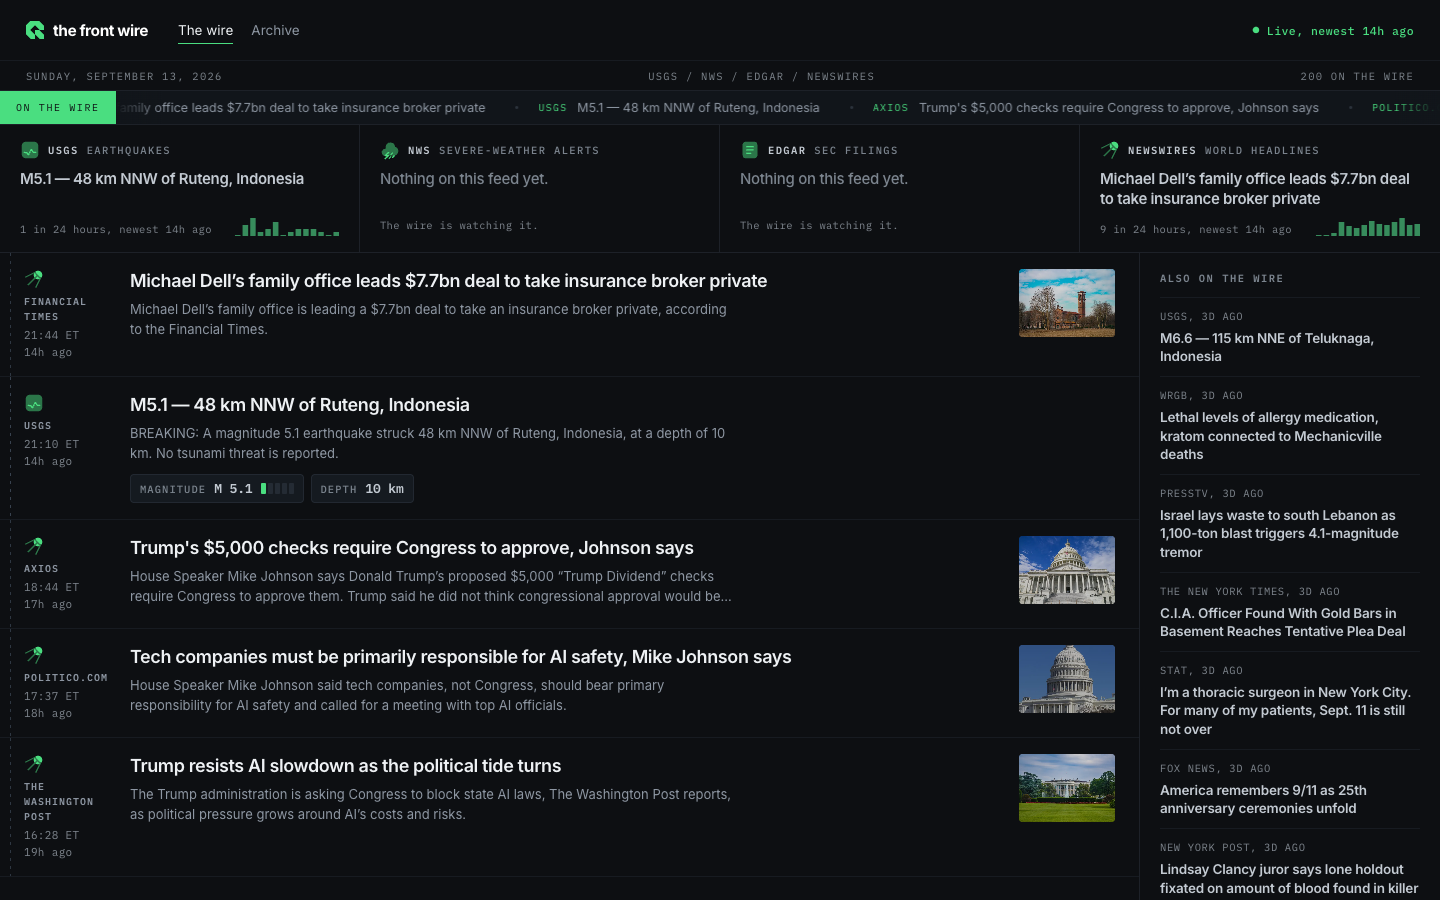The image size is (1440, 900).
Task: Click the satellite icon above Politico.com source
Action: (34, 655)
